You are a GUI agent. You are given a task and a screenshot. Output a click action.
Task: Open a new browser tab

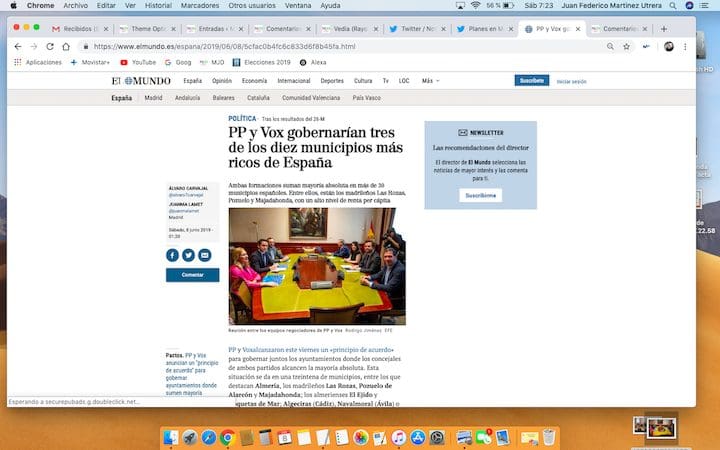[x=664, y=28]
